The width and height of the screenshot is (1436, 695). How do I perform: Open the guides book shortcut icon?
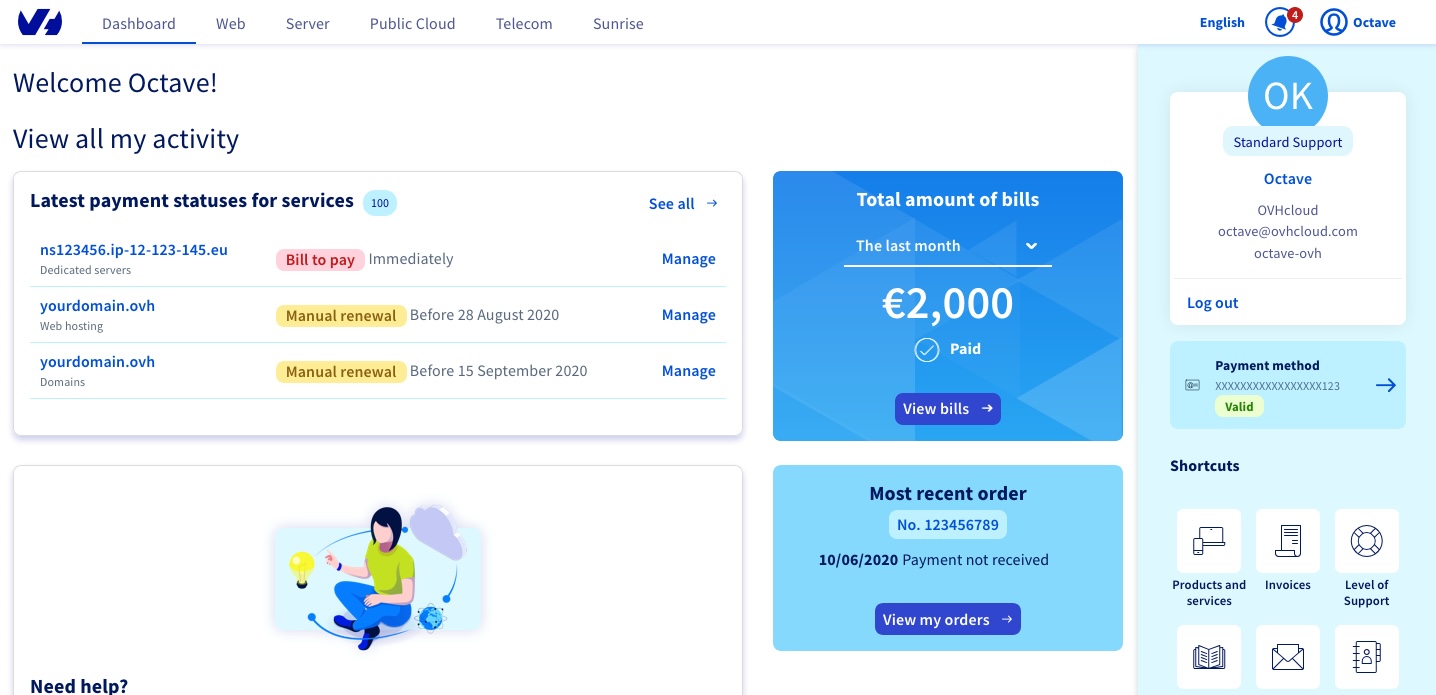(x=1209, y=657)
